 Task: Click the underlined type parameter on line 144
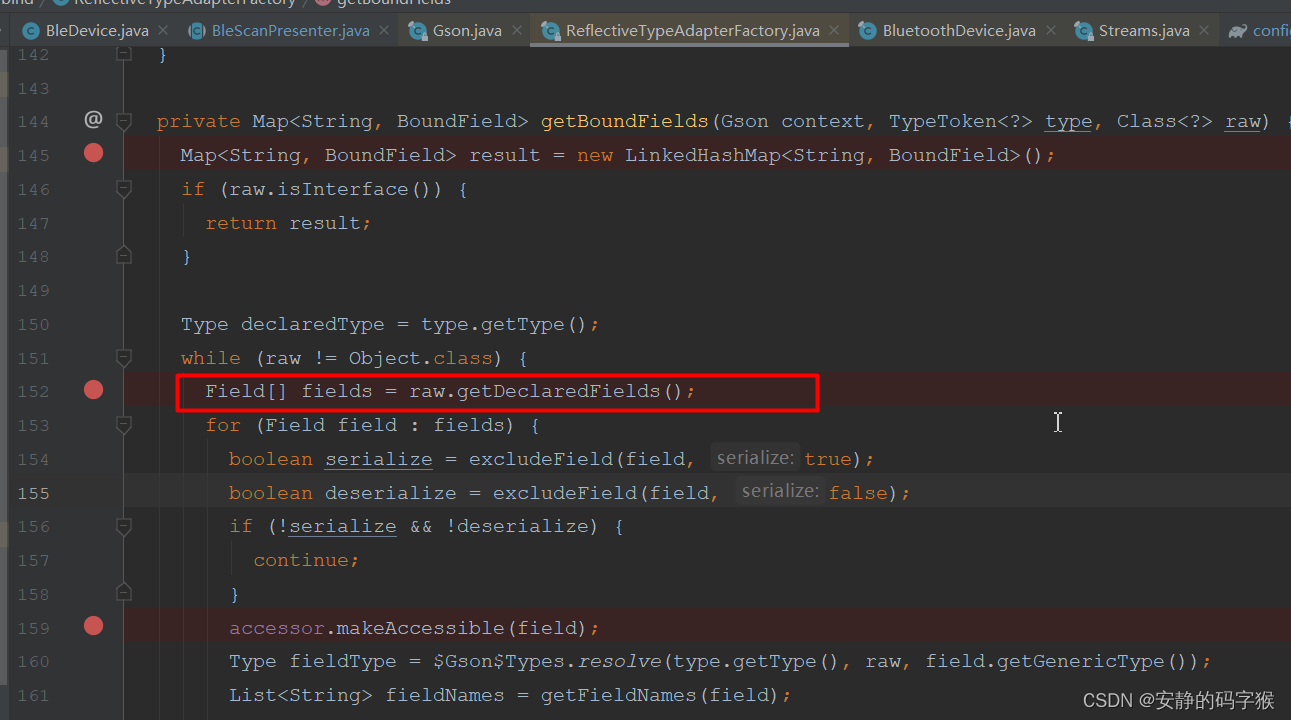point(1069,121)
